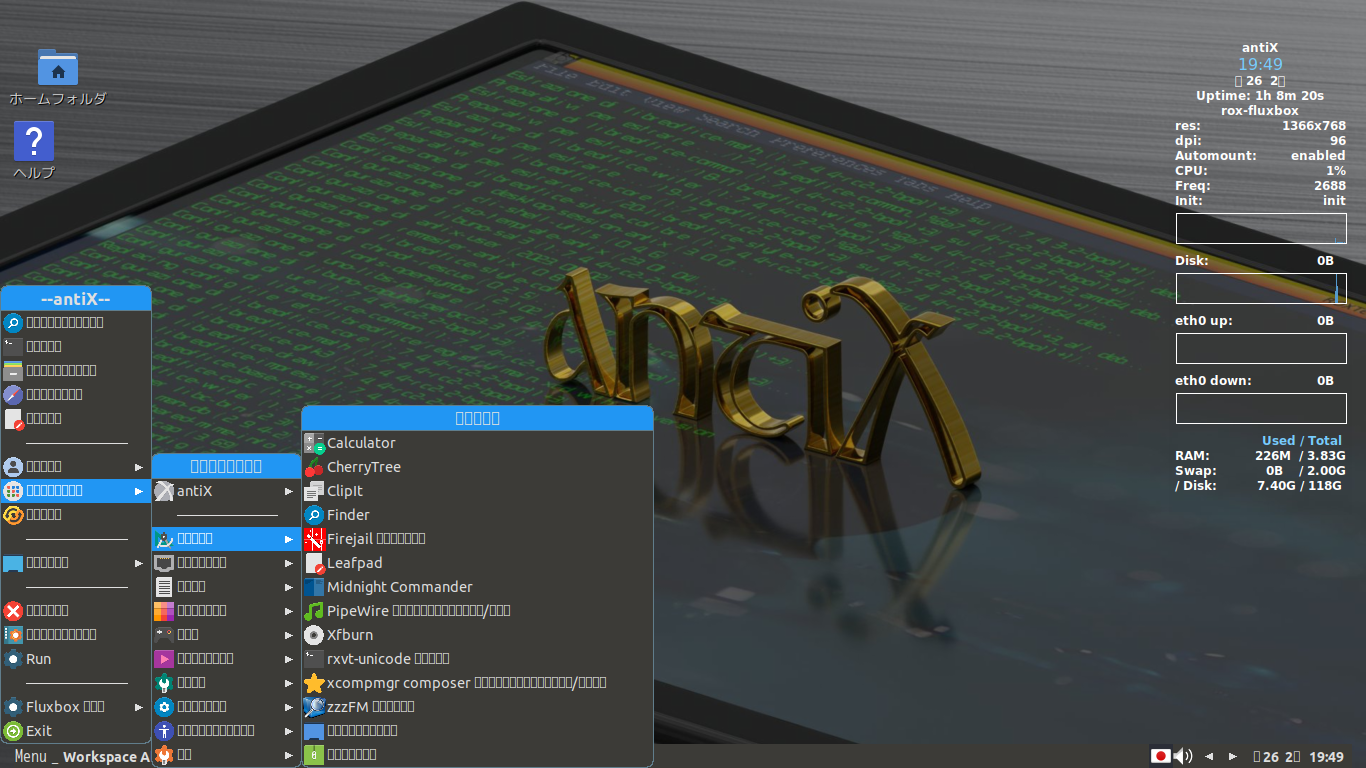The width and height of the screenshot is (1366, 768).
Task: Expand the arrow on the blue gear settings row
Action: pyautogui.click(x=289, y=707)
